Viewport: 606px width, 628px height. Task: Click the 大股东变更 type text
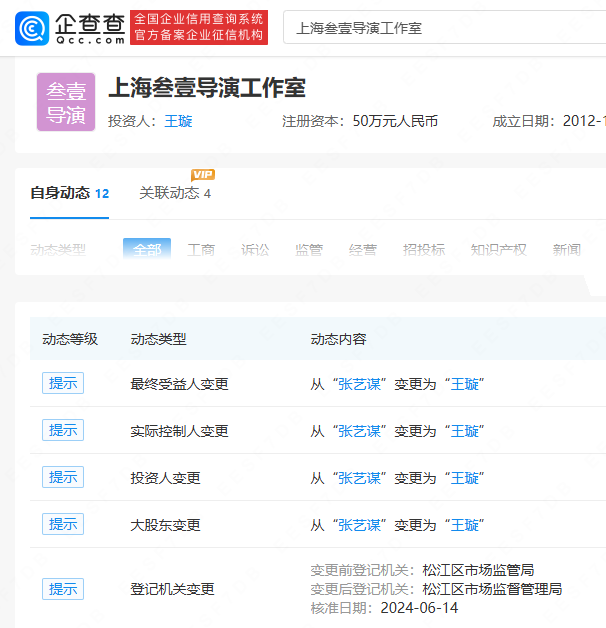[165, 525]
